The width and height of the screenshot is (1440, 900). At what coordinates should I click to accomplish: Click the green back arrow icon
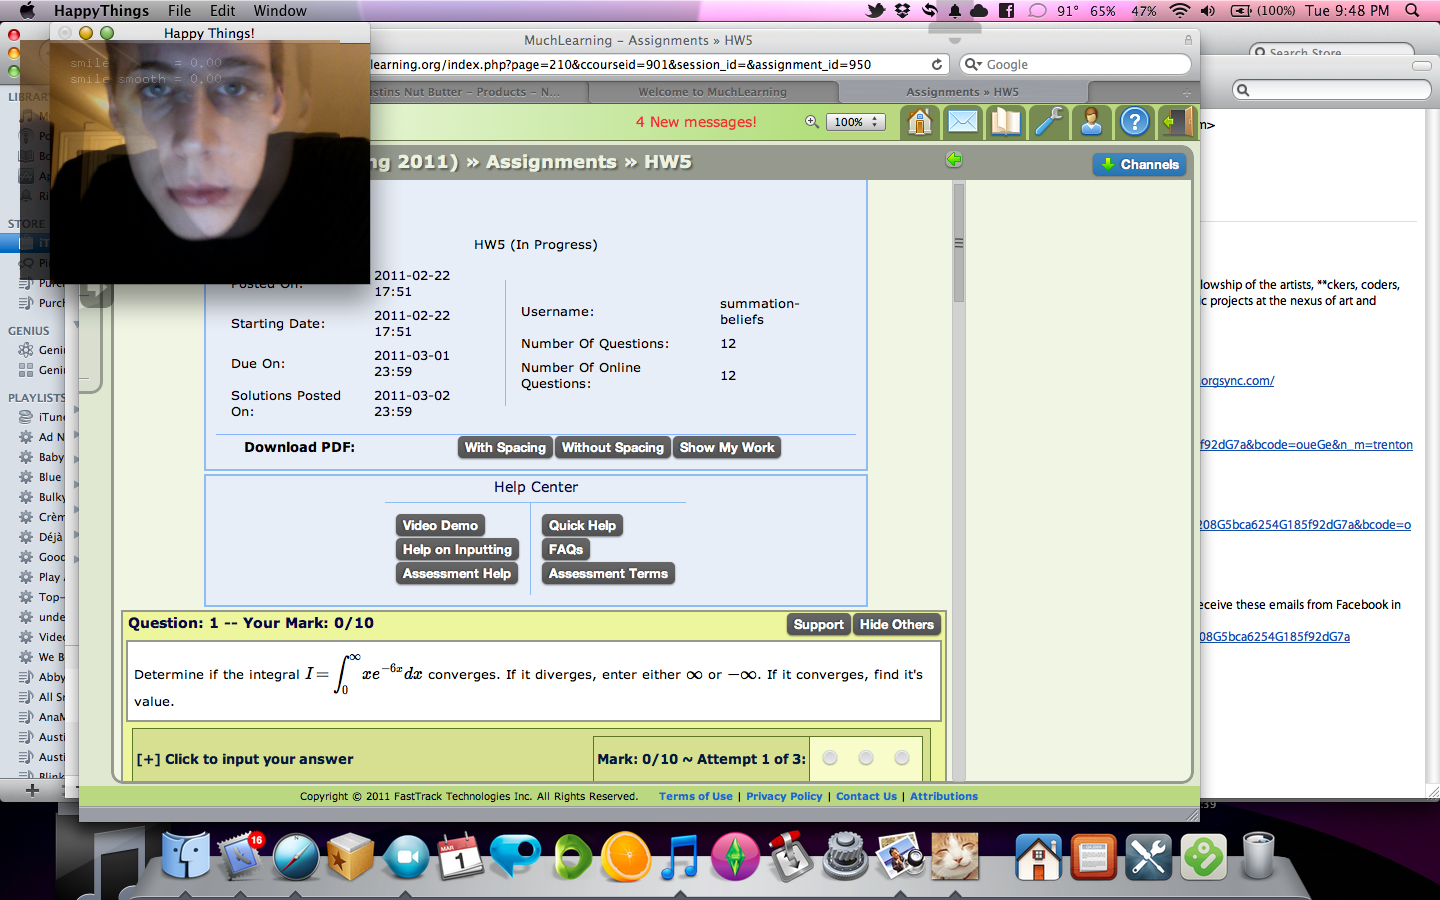[x=954, y=160]
